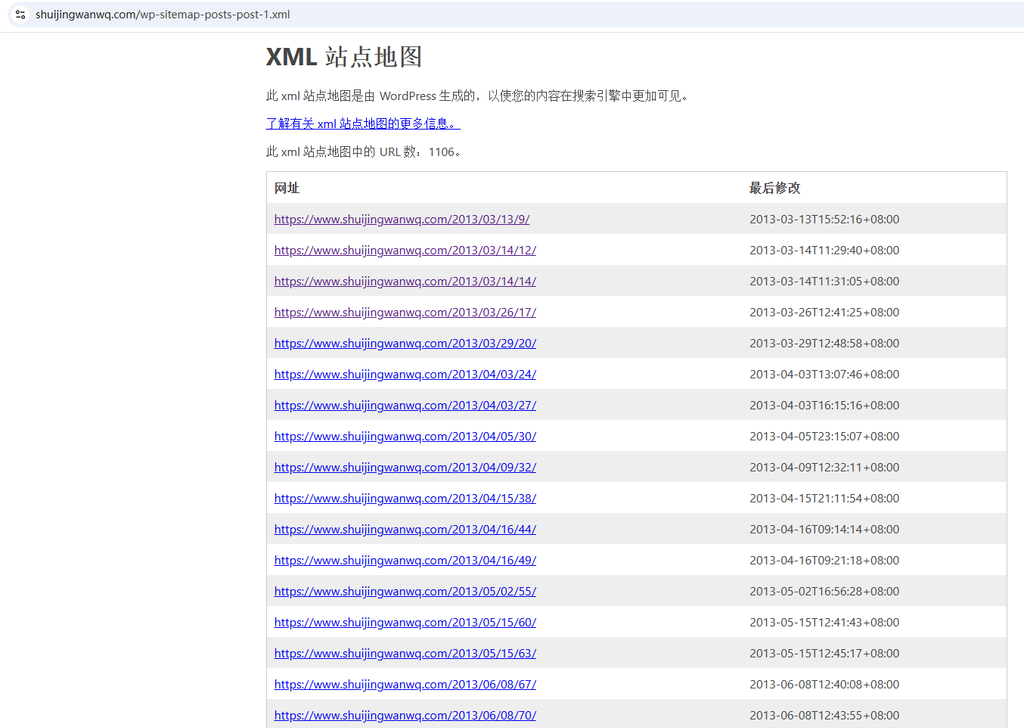Open link ending /2013/04/03/24/
1024x728 pixels.
coord(405,374)
